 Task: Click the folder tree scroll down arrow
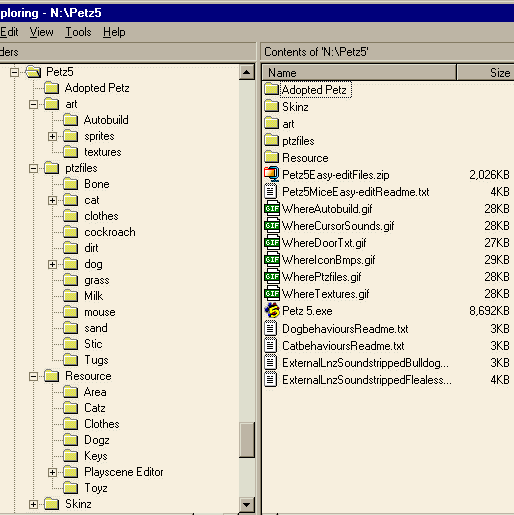coord(247,504)
